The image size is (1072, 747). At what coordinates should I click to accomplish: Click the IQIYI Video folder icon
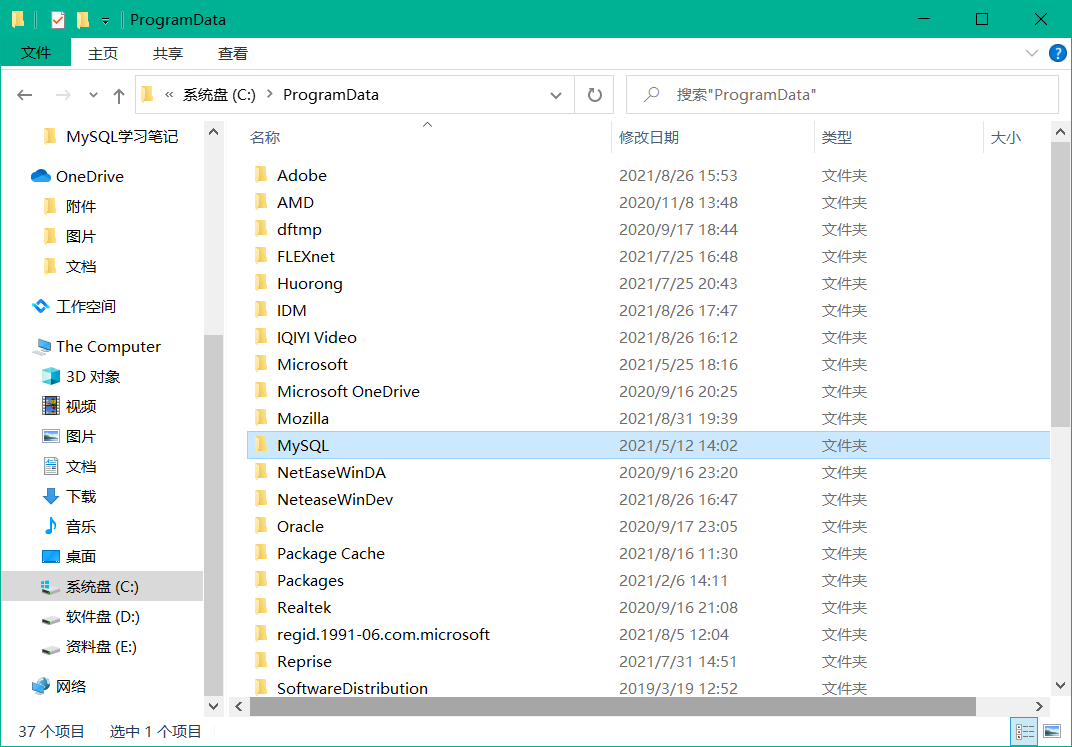pos(260,337)
